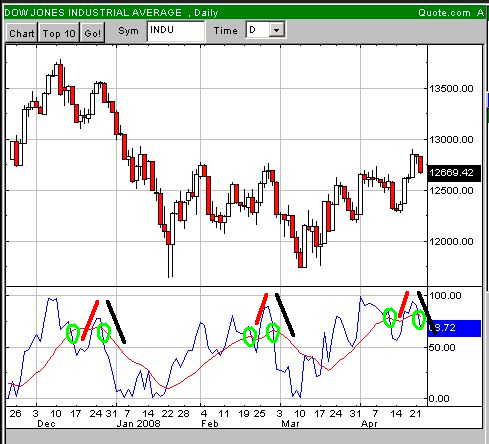489x444 pixels.
Task: Click the 12500.00 price axis label
Action: click(x=451, y=190)
